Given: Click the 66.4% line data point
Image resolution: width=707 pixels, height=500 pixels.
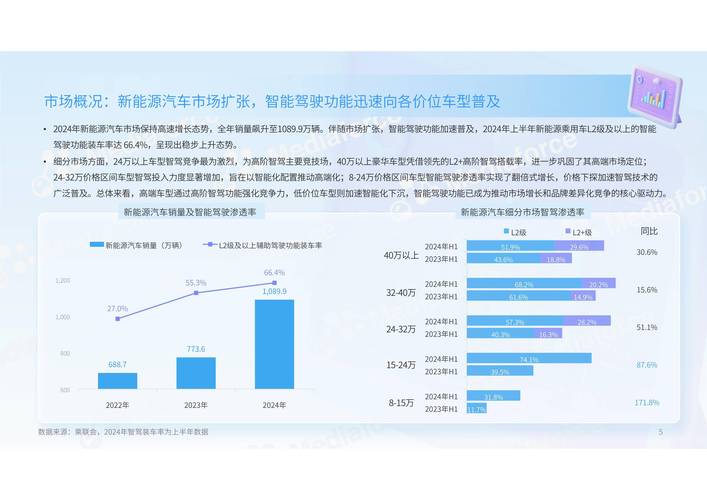Looking at the screenshot, I should 274,283.
